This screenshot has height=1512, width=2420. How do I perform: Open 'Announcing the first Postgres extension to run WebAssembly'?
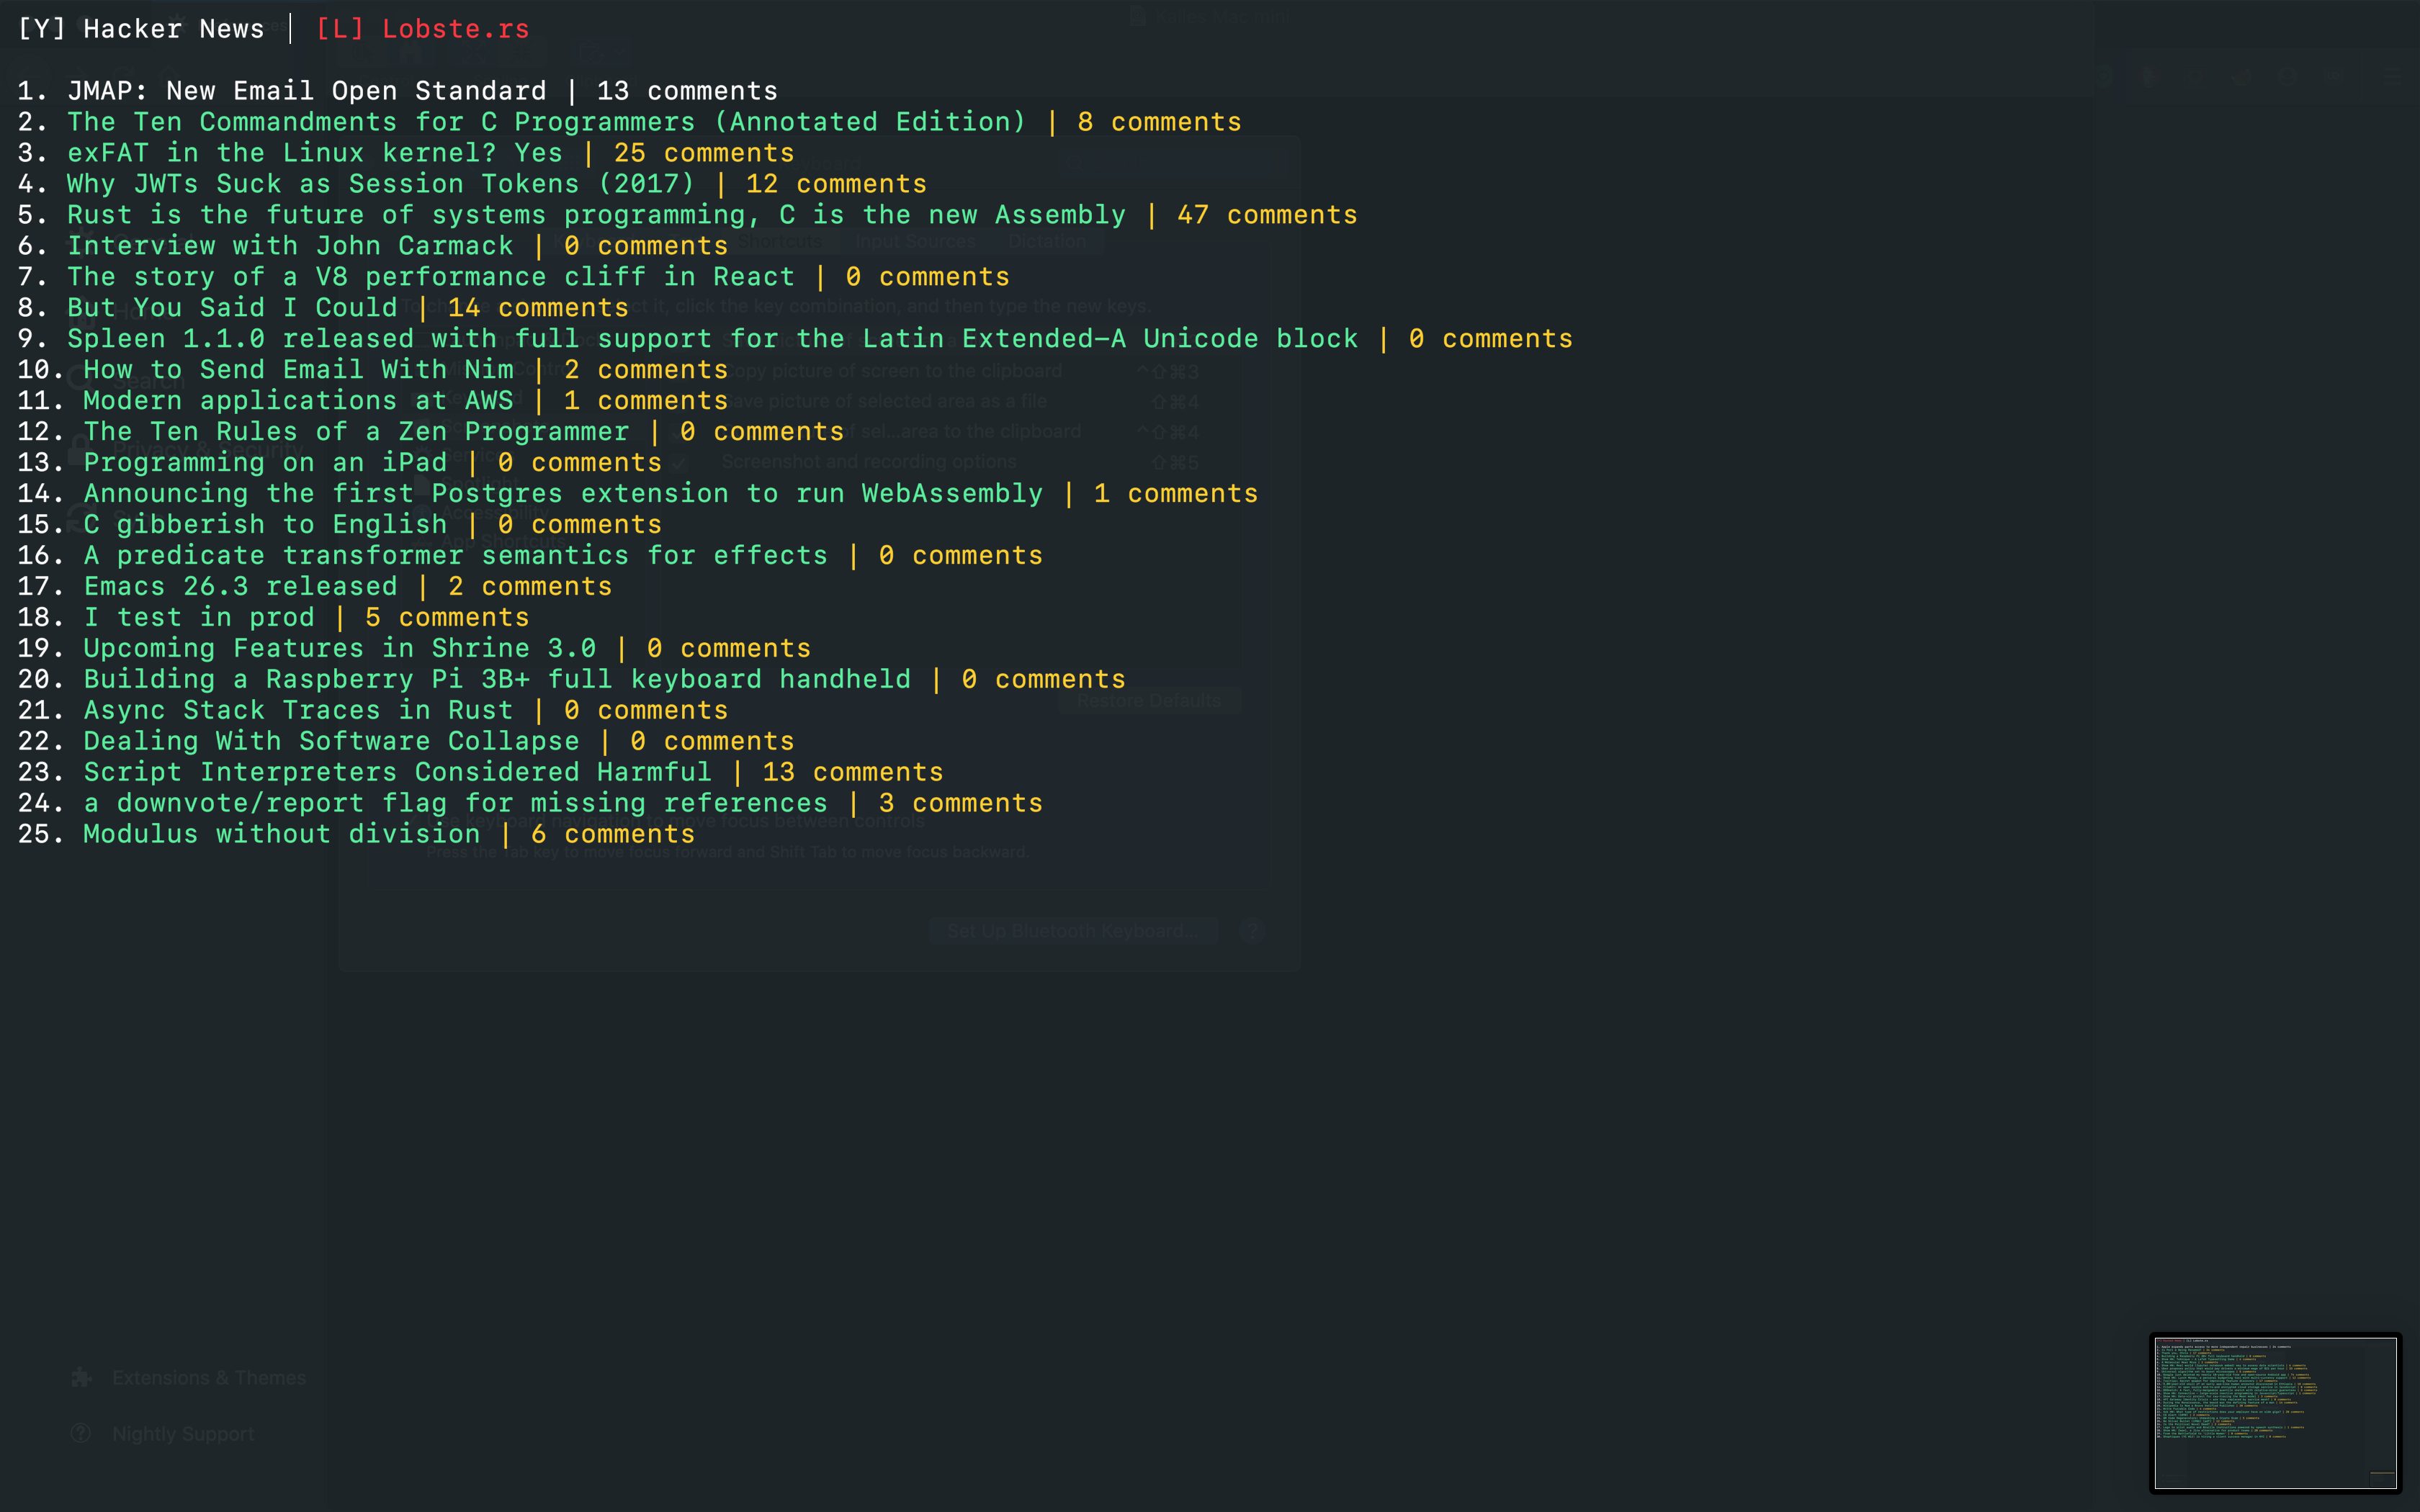click(x=563, y=494)
